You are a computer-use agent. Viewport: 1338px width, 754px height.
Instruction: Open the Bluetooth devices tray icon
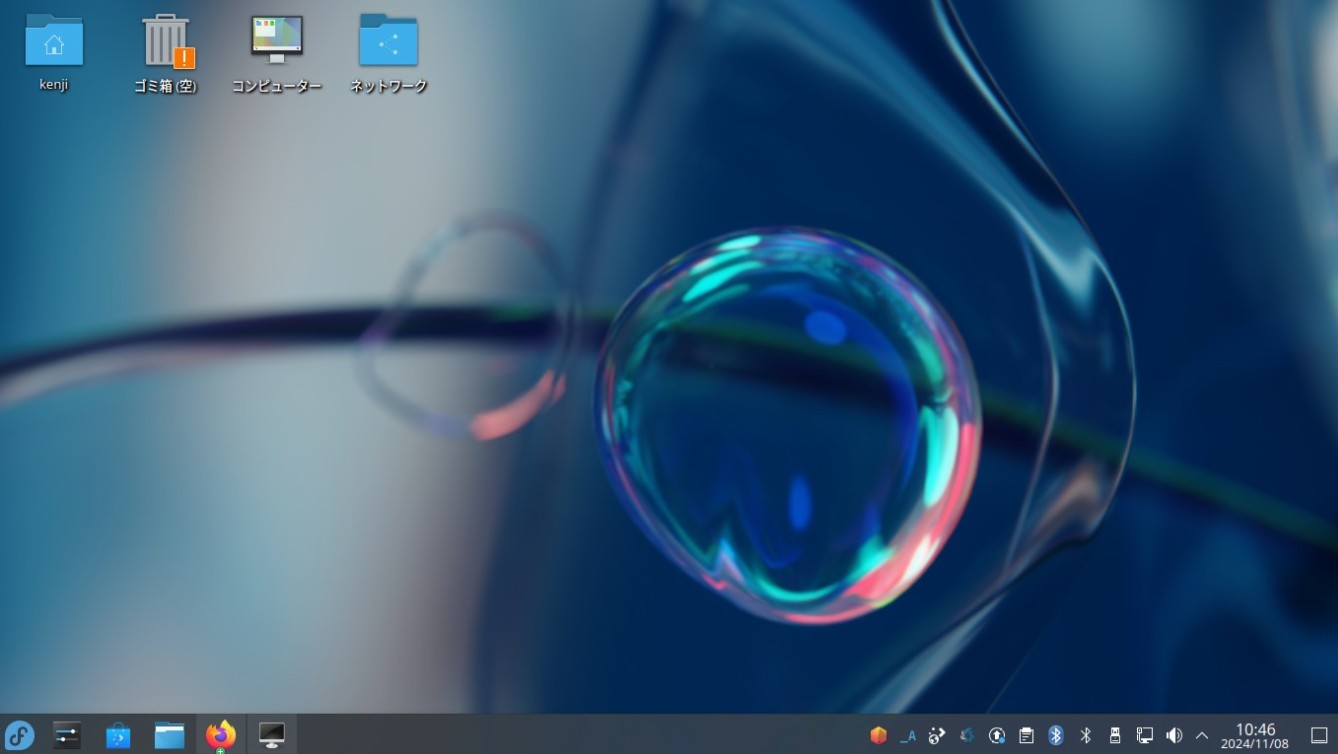point(1056,735)
